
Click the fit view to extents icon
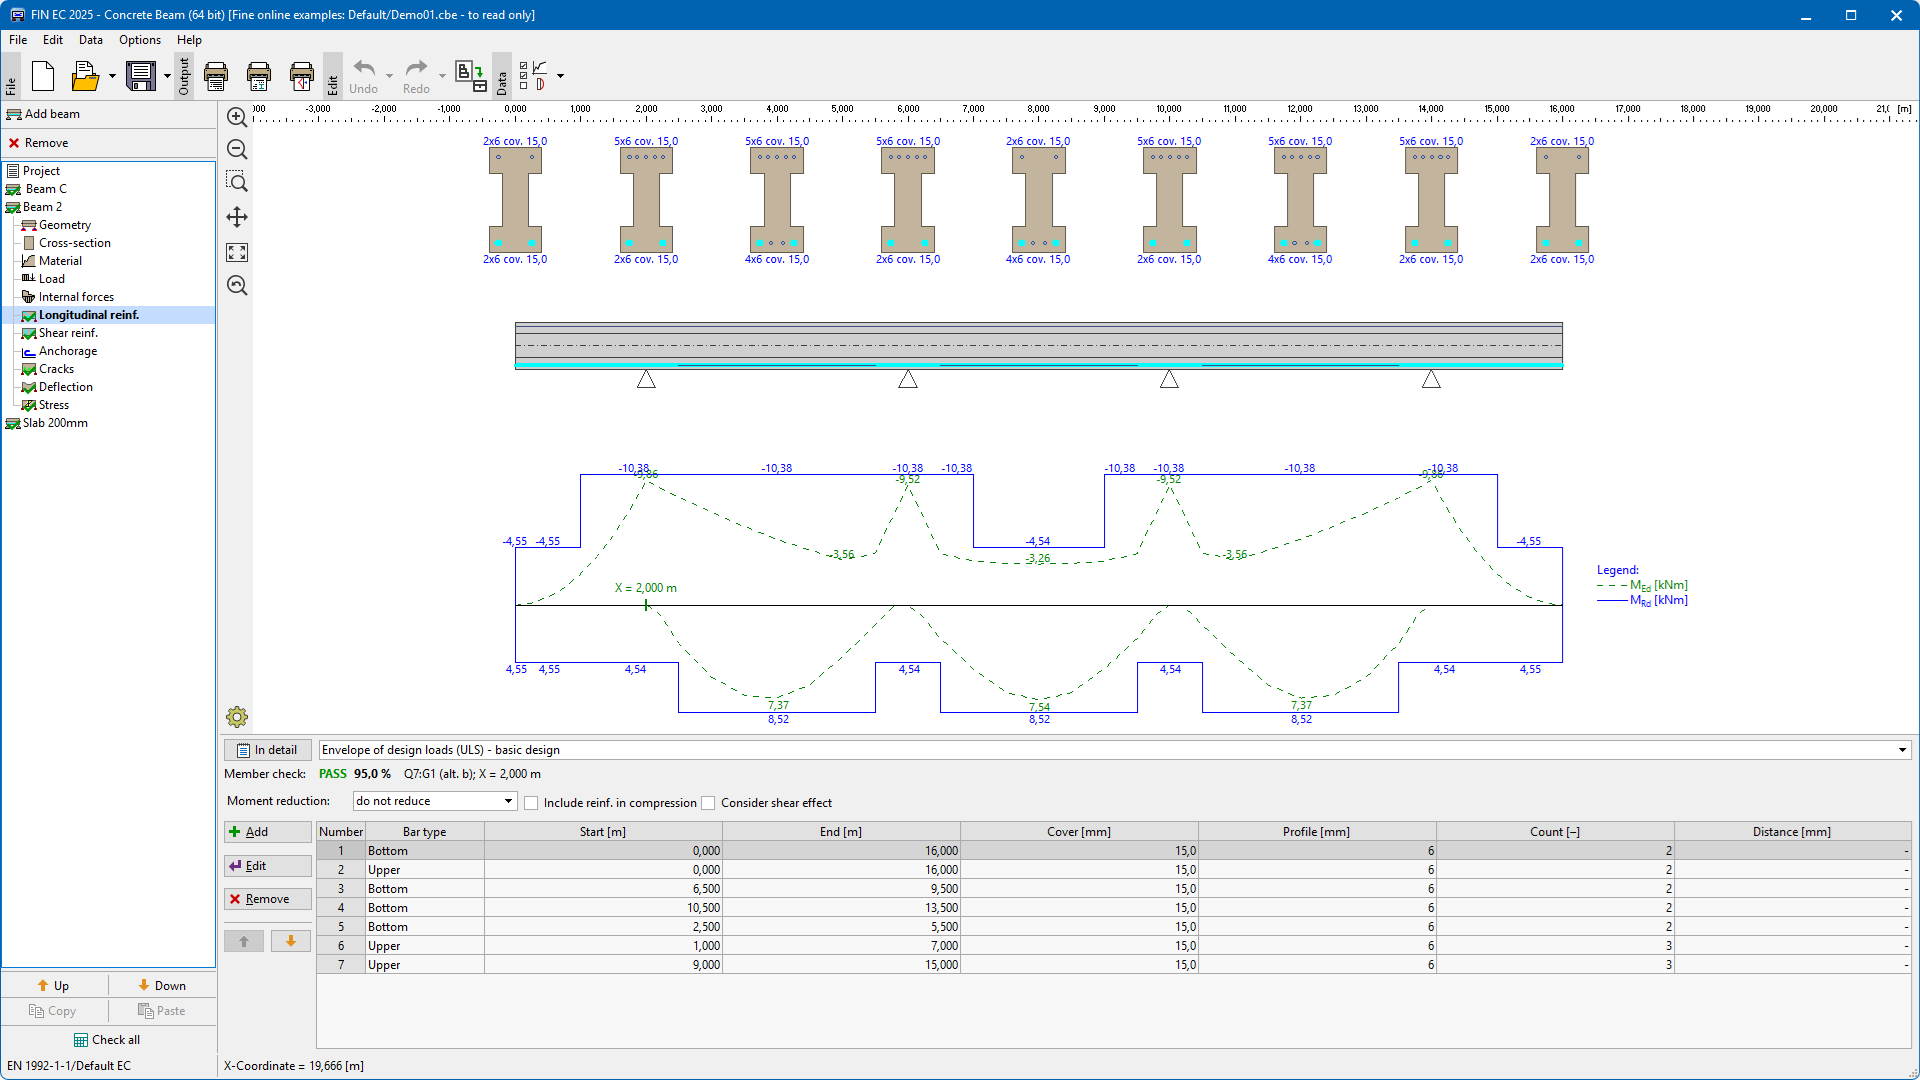tap(237, 252)
